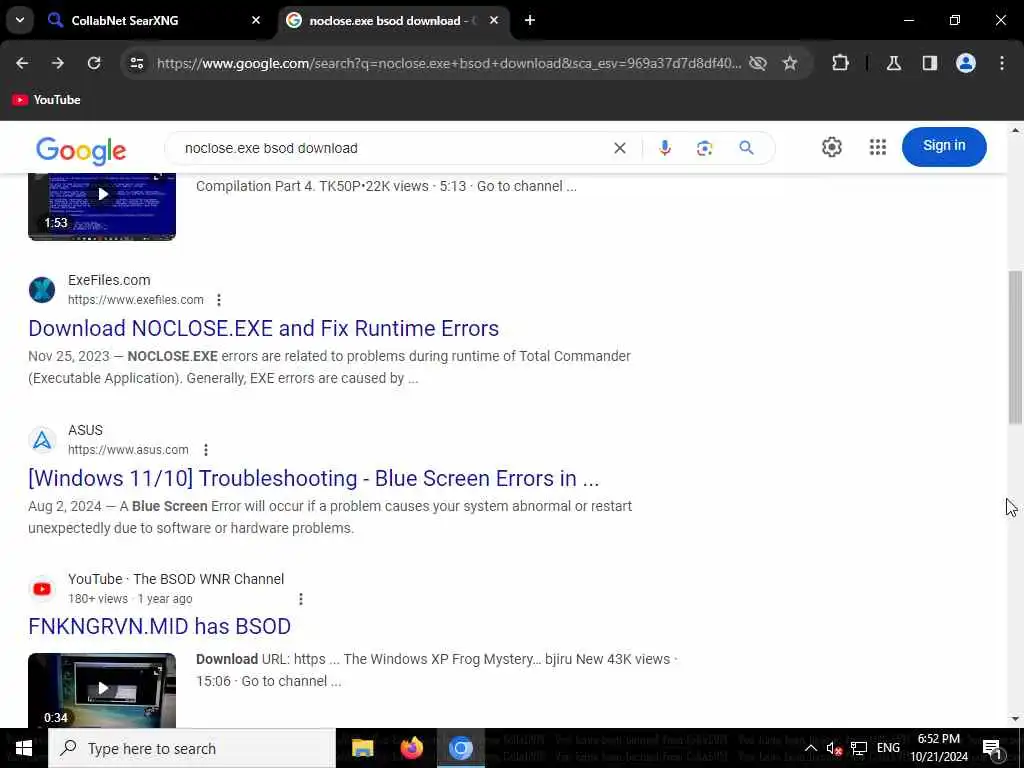Select the Chrome taskbar icon
1024x768 pixels.
(460, 748)
